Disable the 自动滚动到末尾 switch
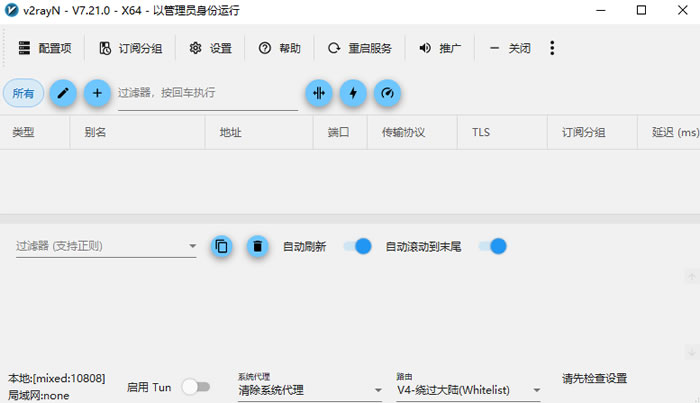The image size is (700, 403). point(492,246)
